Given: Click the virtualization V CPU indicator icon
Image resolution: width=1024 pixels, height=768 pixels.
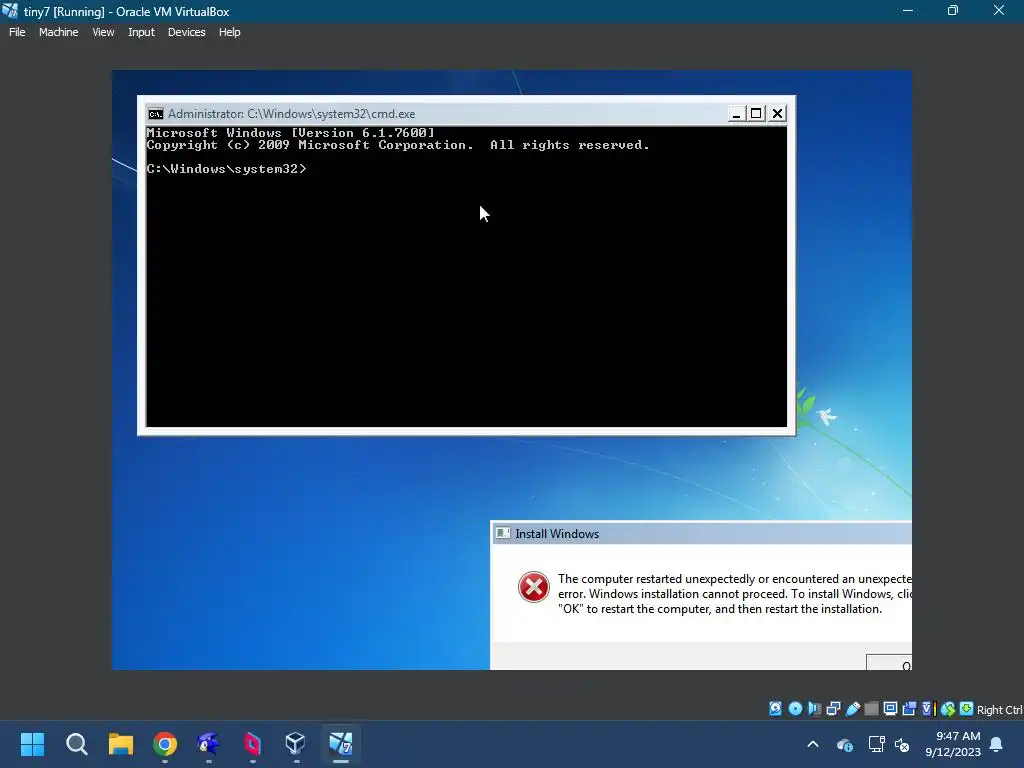Looking at the screenshot, I should point(928,709).
